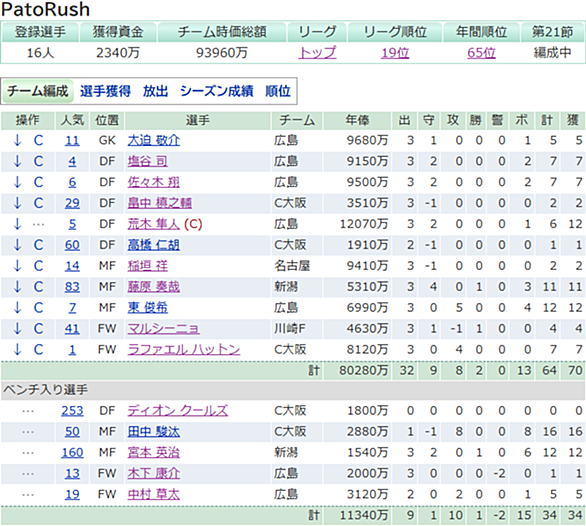Open player 藤原 奏哉 link
This screenshot has height=526, width=586.
click(154, 287)
